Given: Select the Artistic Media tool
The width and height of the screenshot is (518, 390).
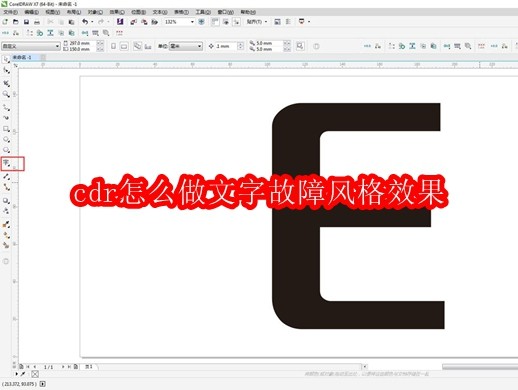Looking at the screenshot, I should 6,118.
